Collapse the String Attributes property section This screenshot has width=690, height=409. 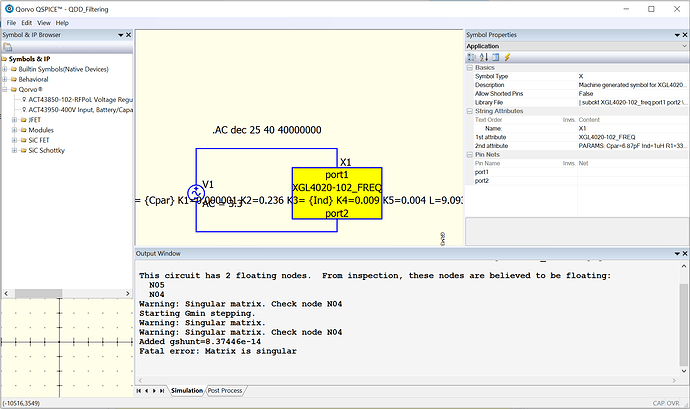pos(470,111)
